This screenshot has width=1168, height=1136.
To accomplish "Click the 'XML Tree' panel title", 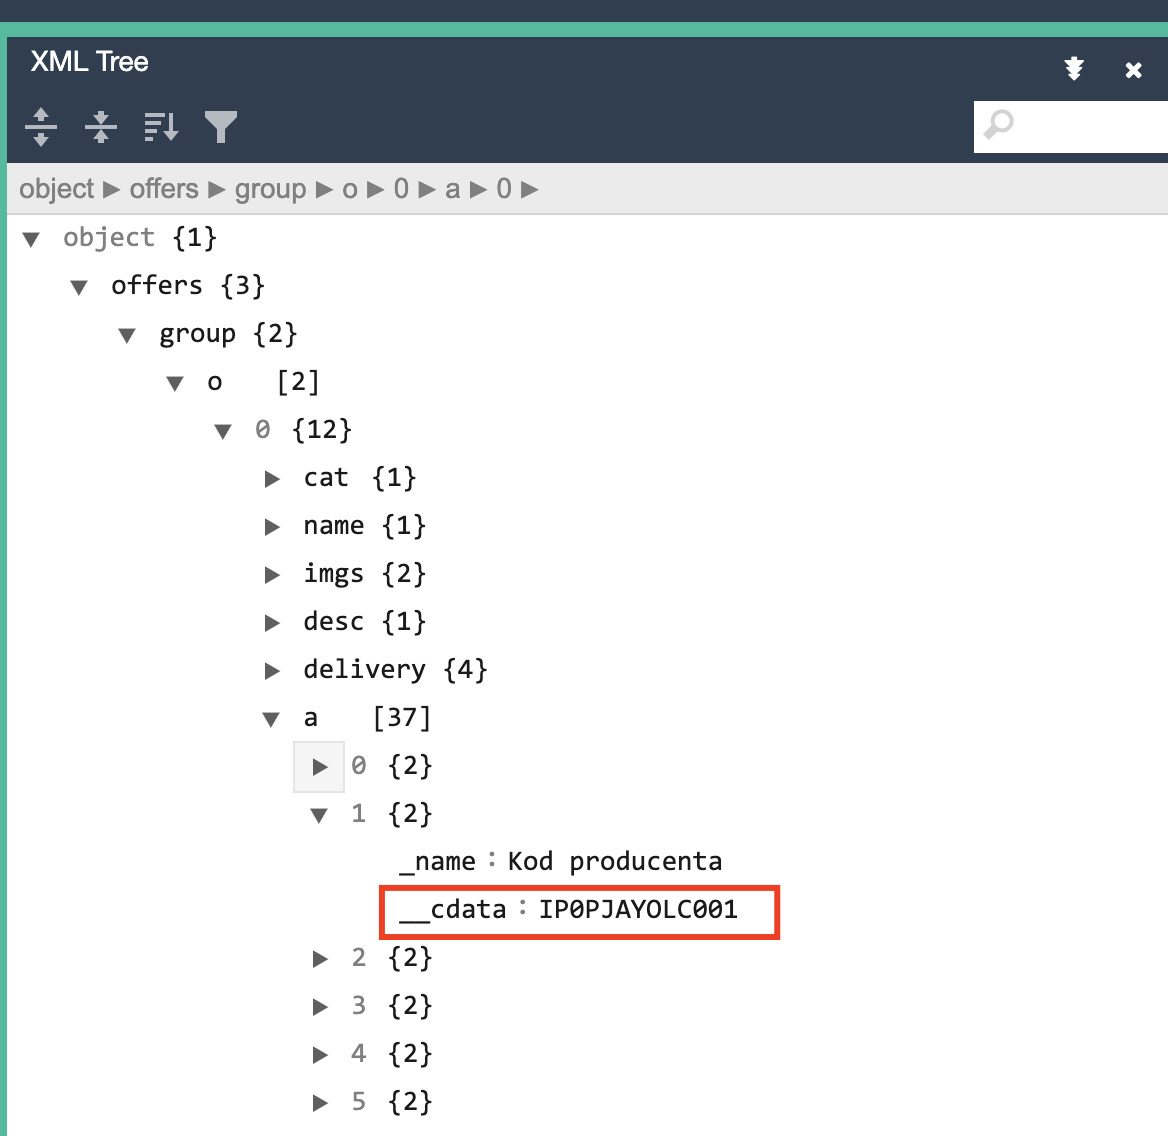I will pyautogui.click(x=89, y=61).
